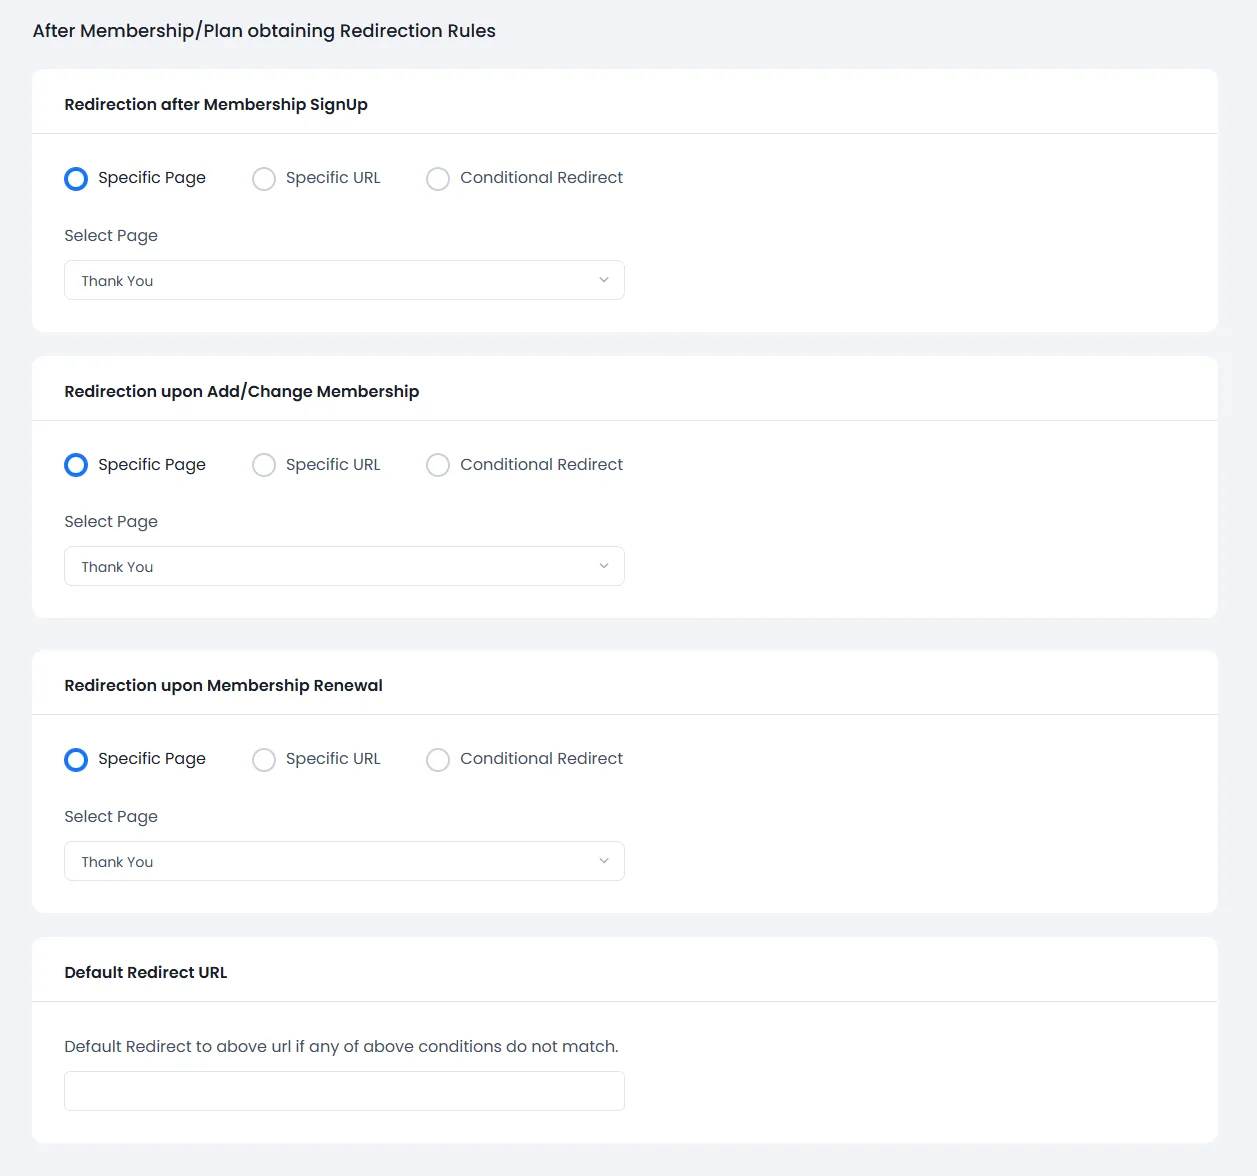Select Specific Page for Add/Change Membership

pos(76,465)
